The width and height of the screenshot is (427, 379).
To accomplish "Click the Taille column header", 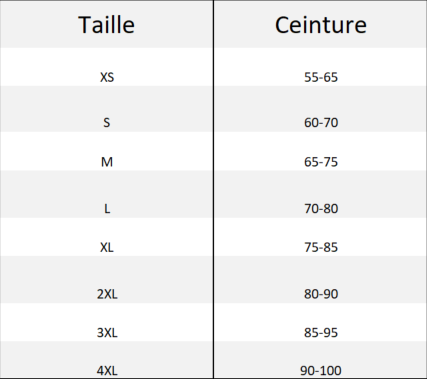I will (x=107, y=25).
